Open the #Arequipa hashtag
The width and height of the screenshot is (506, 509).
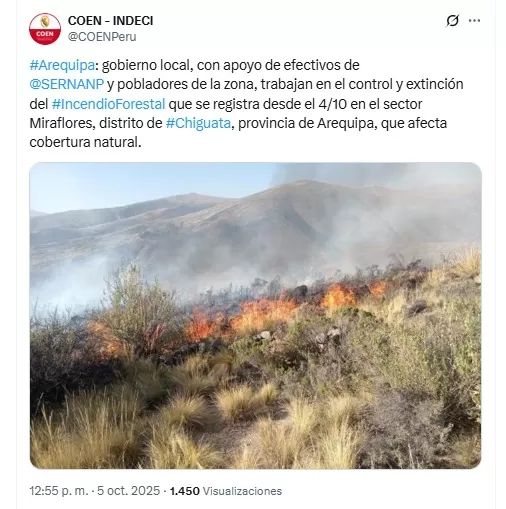[62, 65]
